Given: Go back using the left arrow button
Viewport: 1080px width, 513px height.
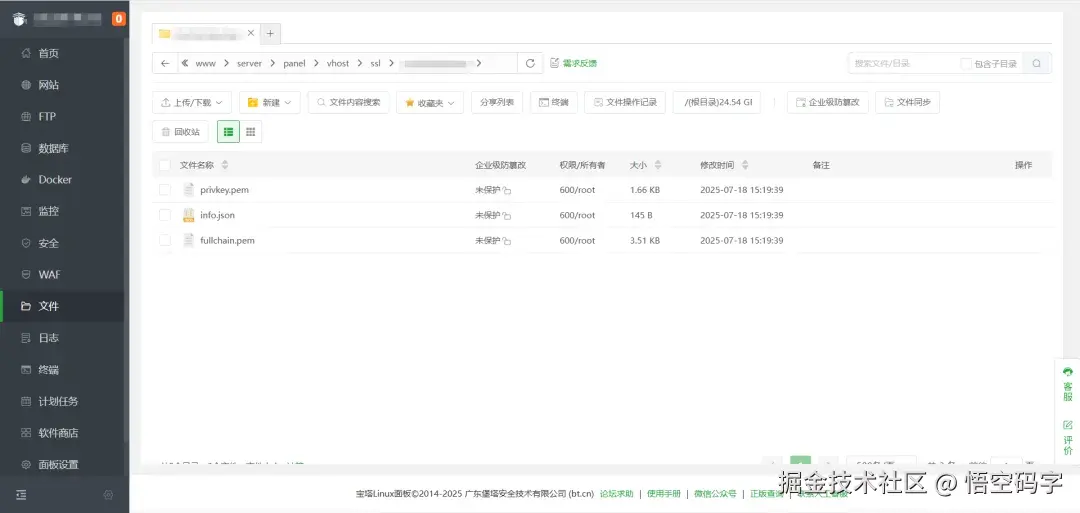Looking at the screenshot, I should pos(165,63).
